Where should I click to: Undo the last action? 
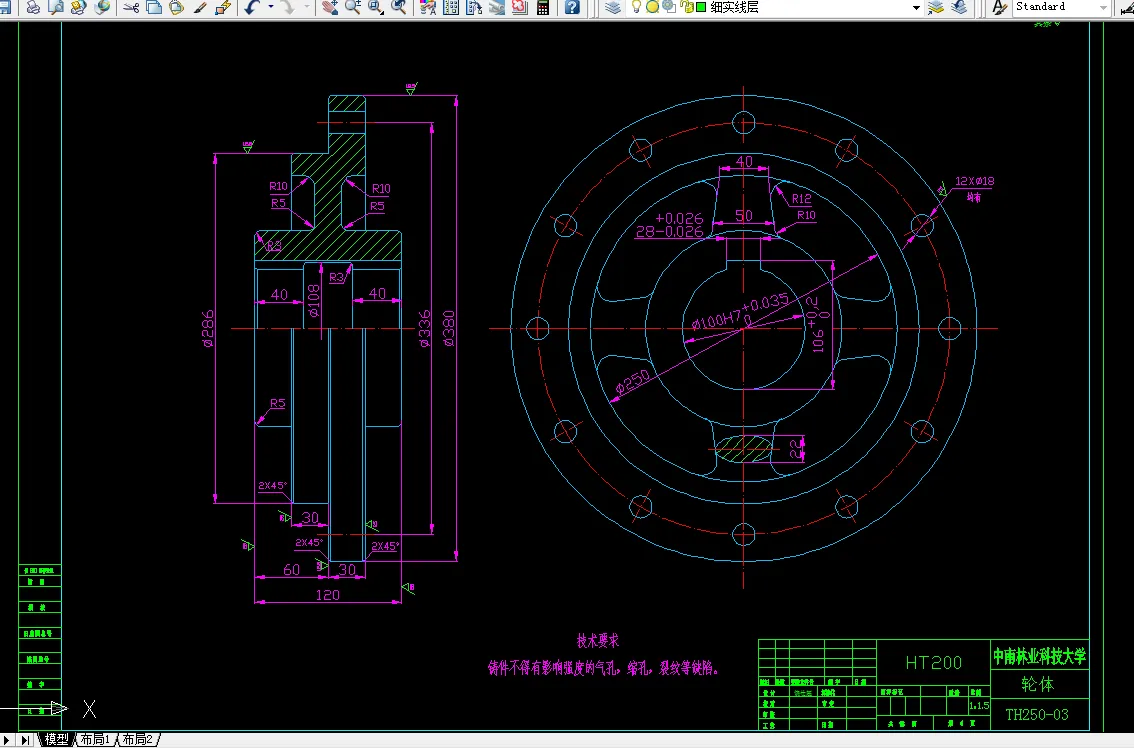click(x=252, y=7)
